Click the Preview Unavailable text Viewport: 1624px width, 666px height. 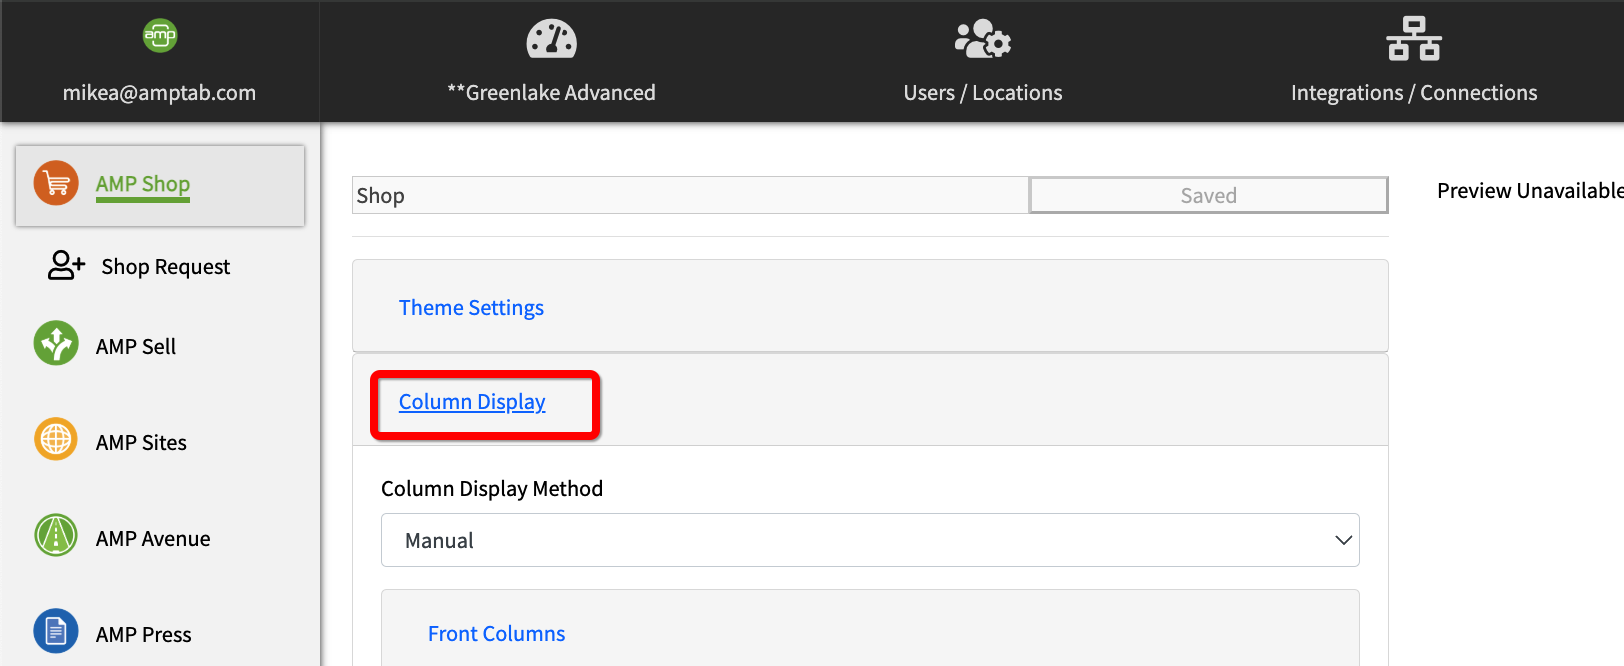[x=1530, y=191]
